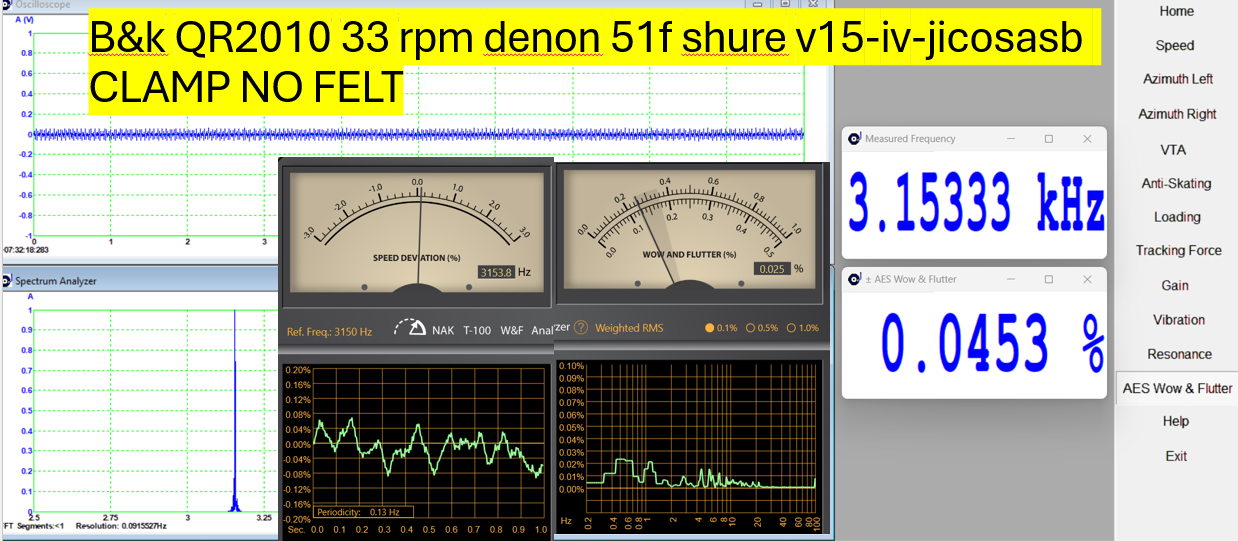Switch to the W&F meter mode

tap(511, 330)
